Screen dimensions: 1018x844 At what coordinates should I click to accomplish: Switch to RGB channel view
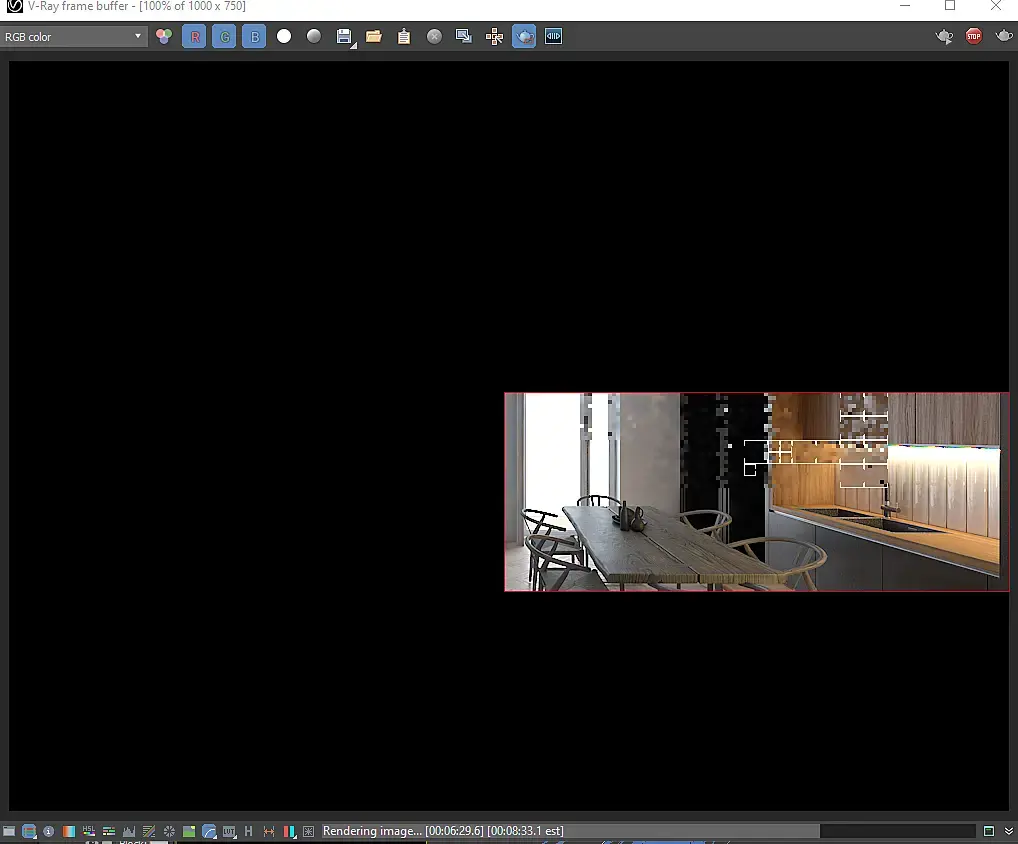[x=164, y=36]
